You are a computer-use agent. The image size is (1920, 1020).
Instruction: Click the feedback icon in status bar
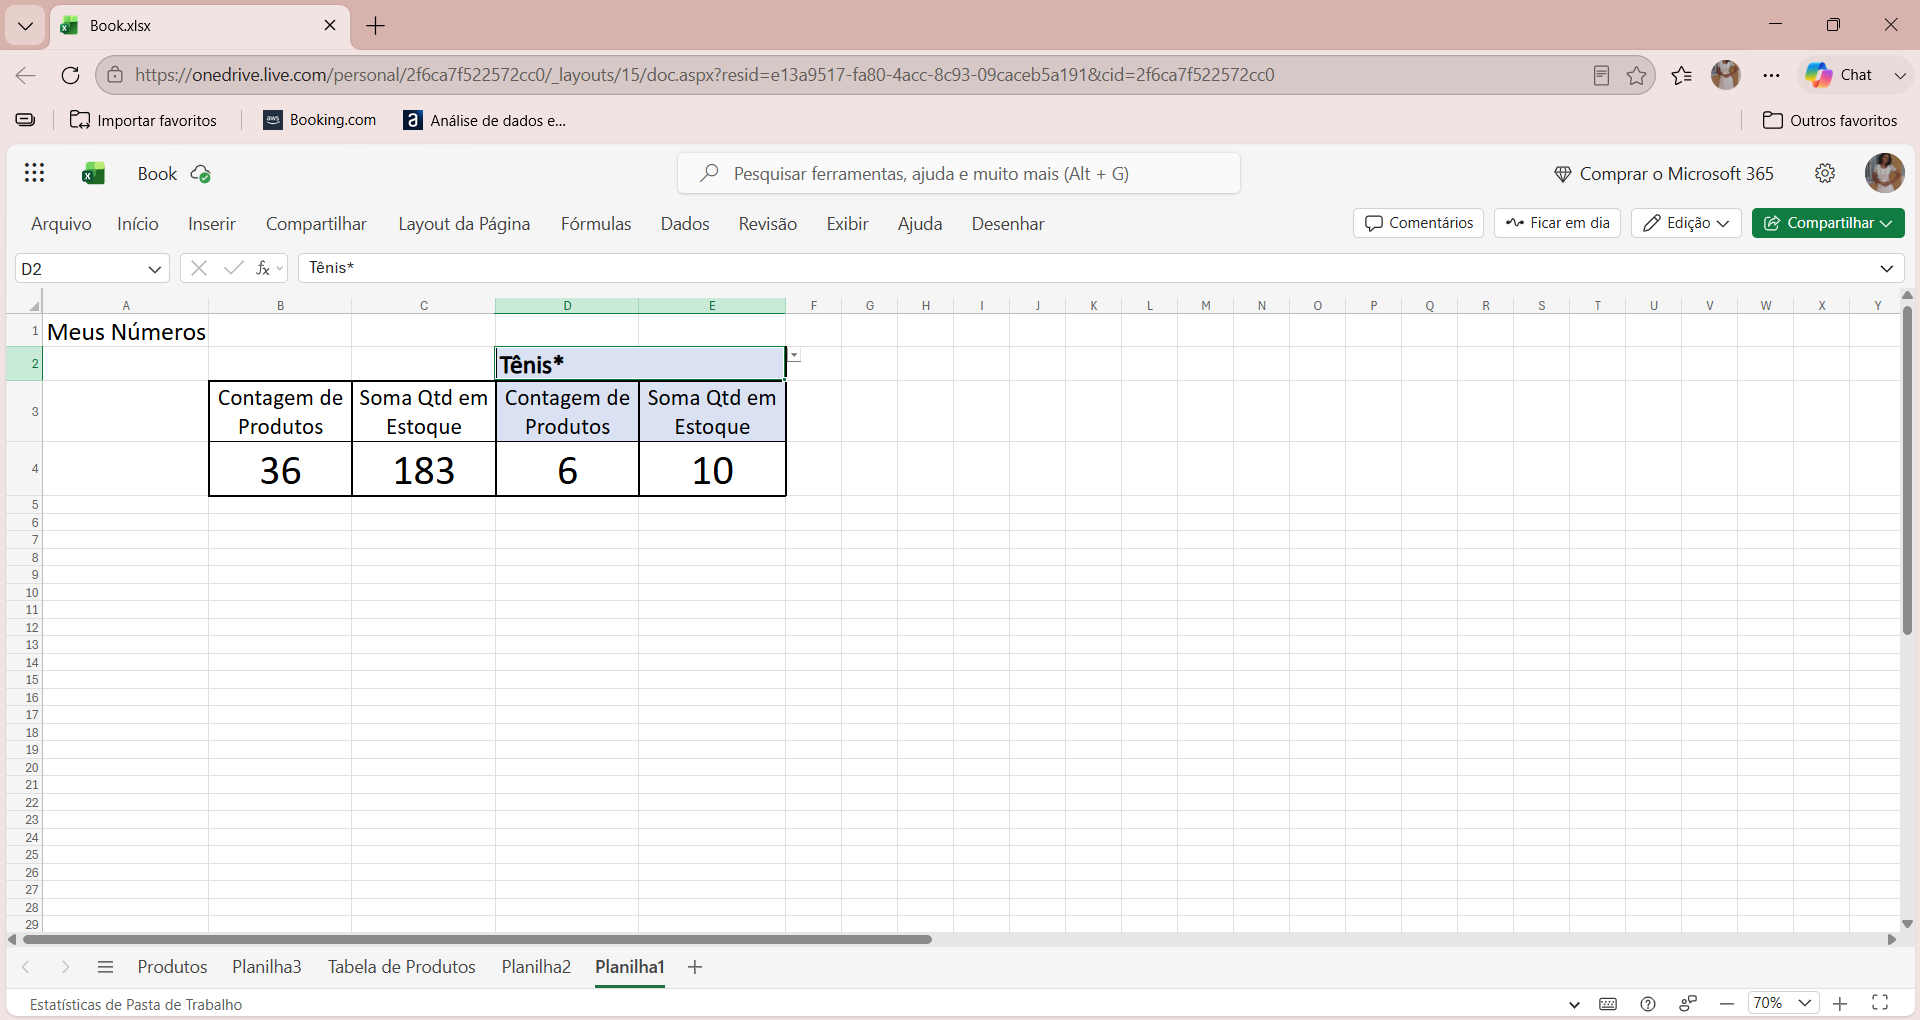(1688, 1004)
